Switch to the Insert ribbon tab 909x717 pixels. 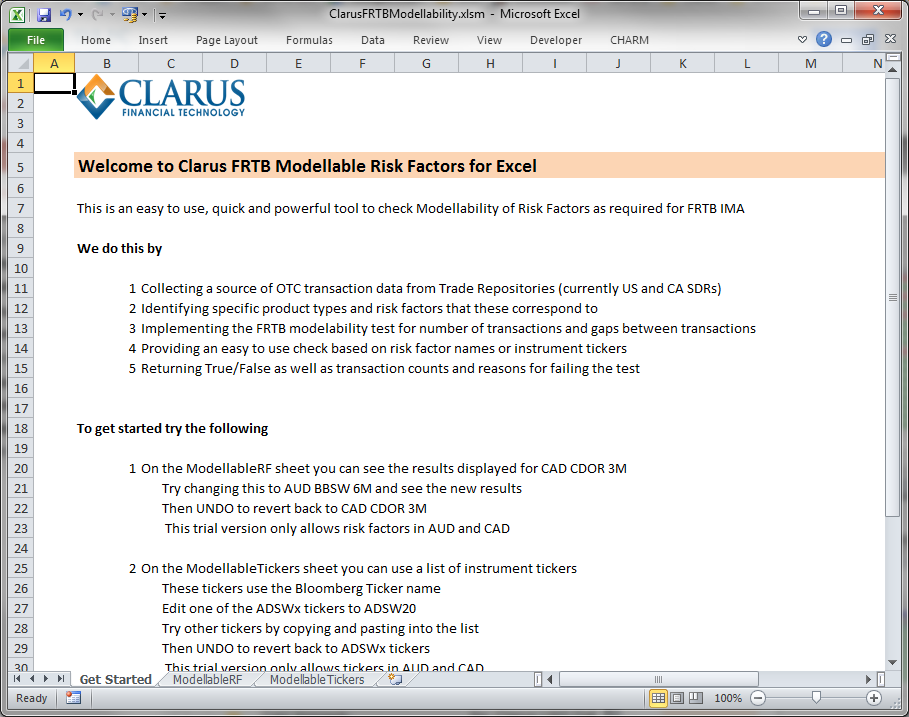point(153,40)
